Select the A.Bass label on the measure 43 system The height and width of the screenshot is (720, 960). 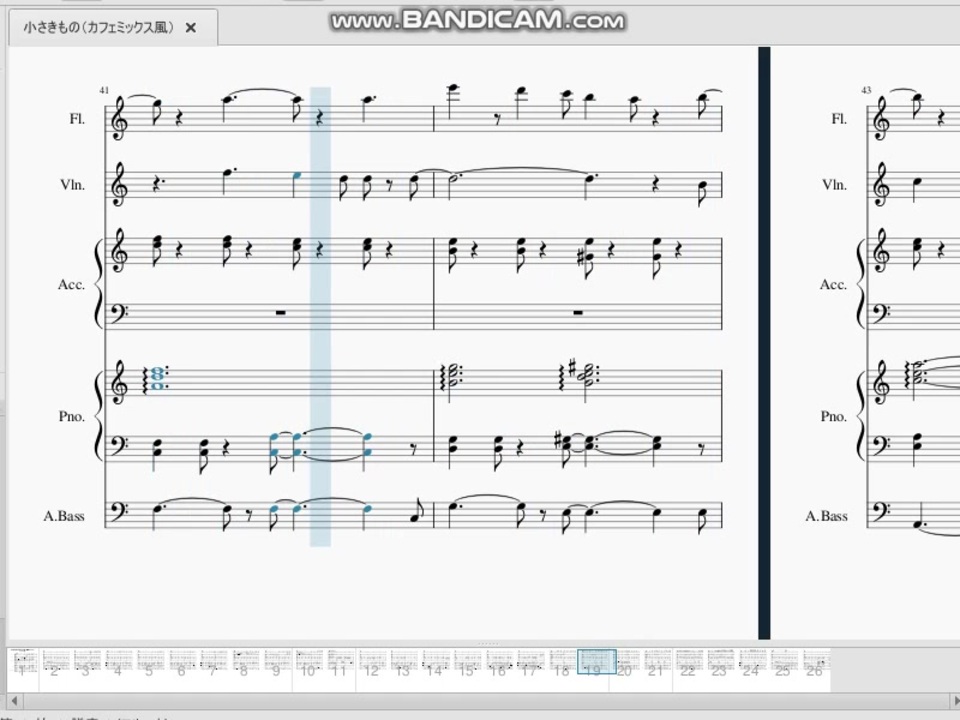[827, 516]
